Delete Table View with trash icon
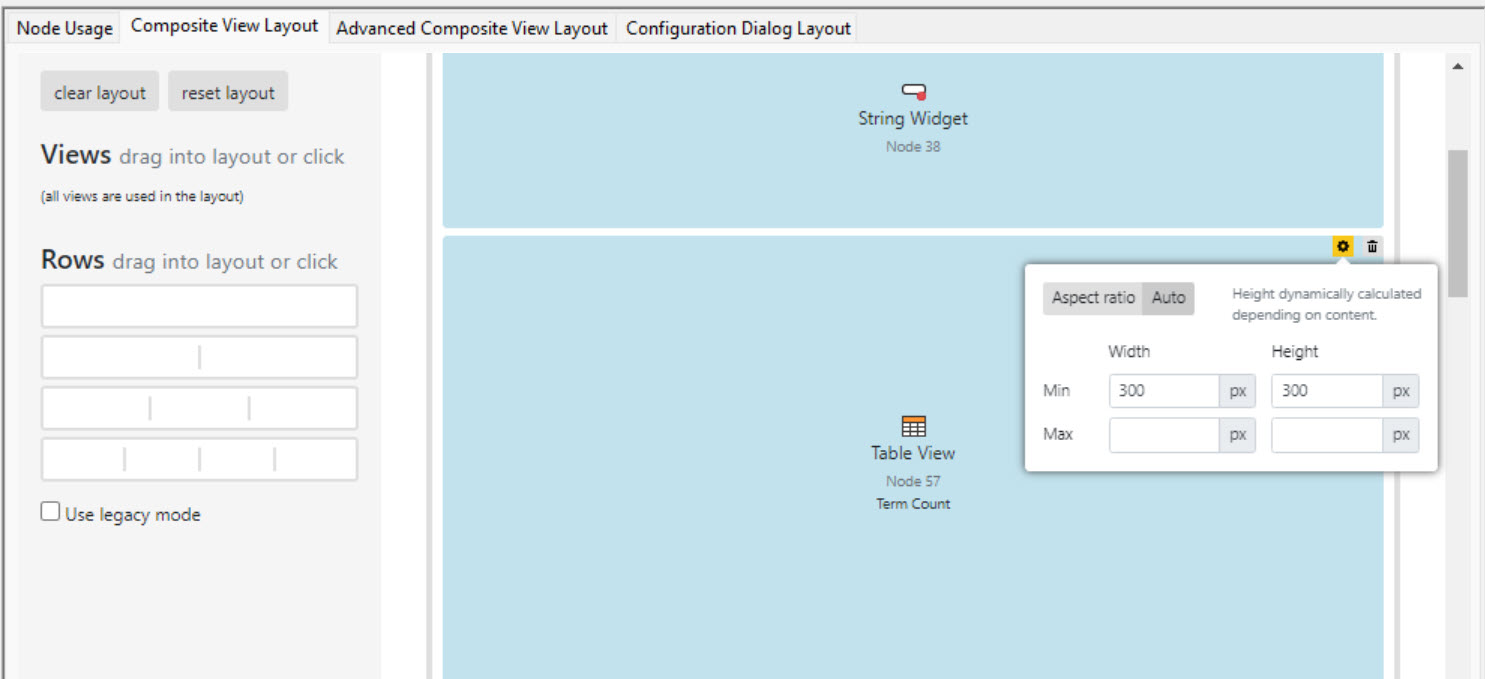The image size is (1485, 679). 1372,246
